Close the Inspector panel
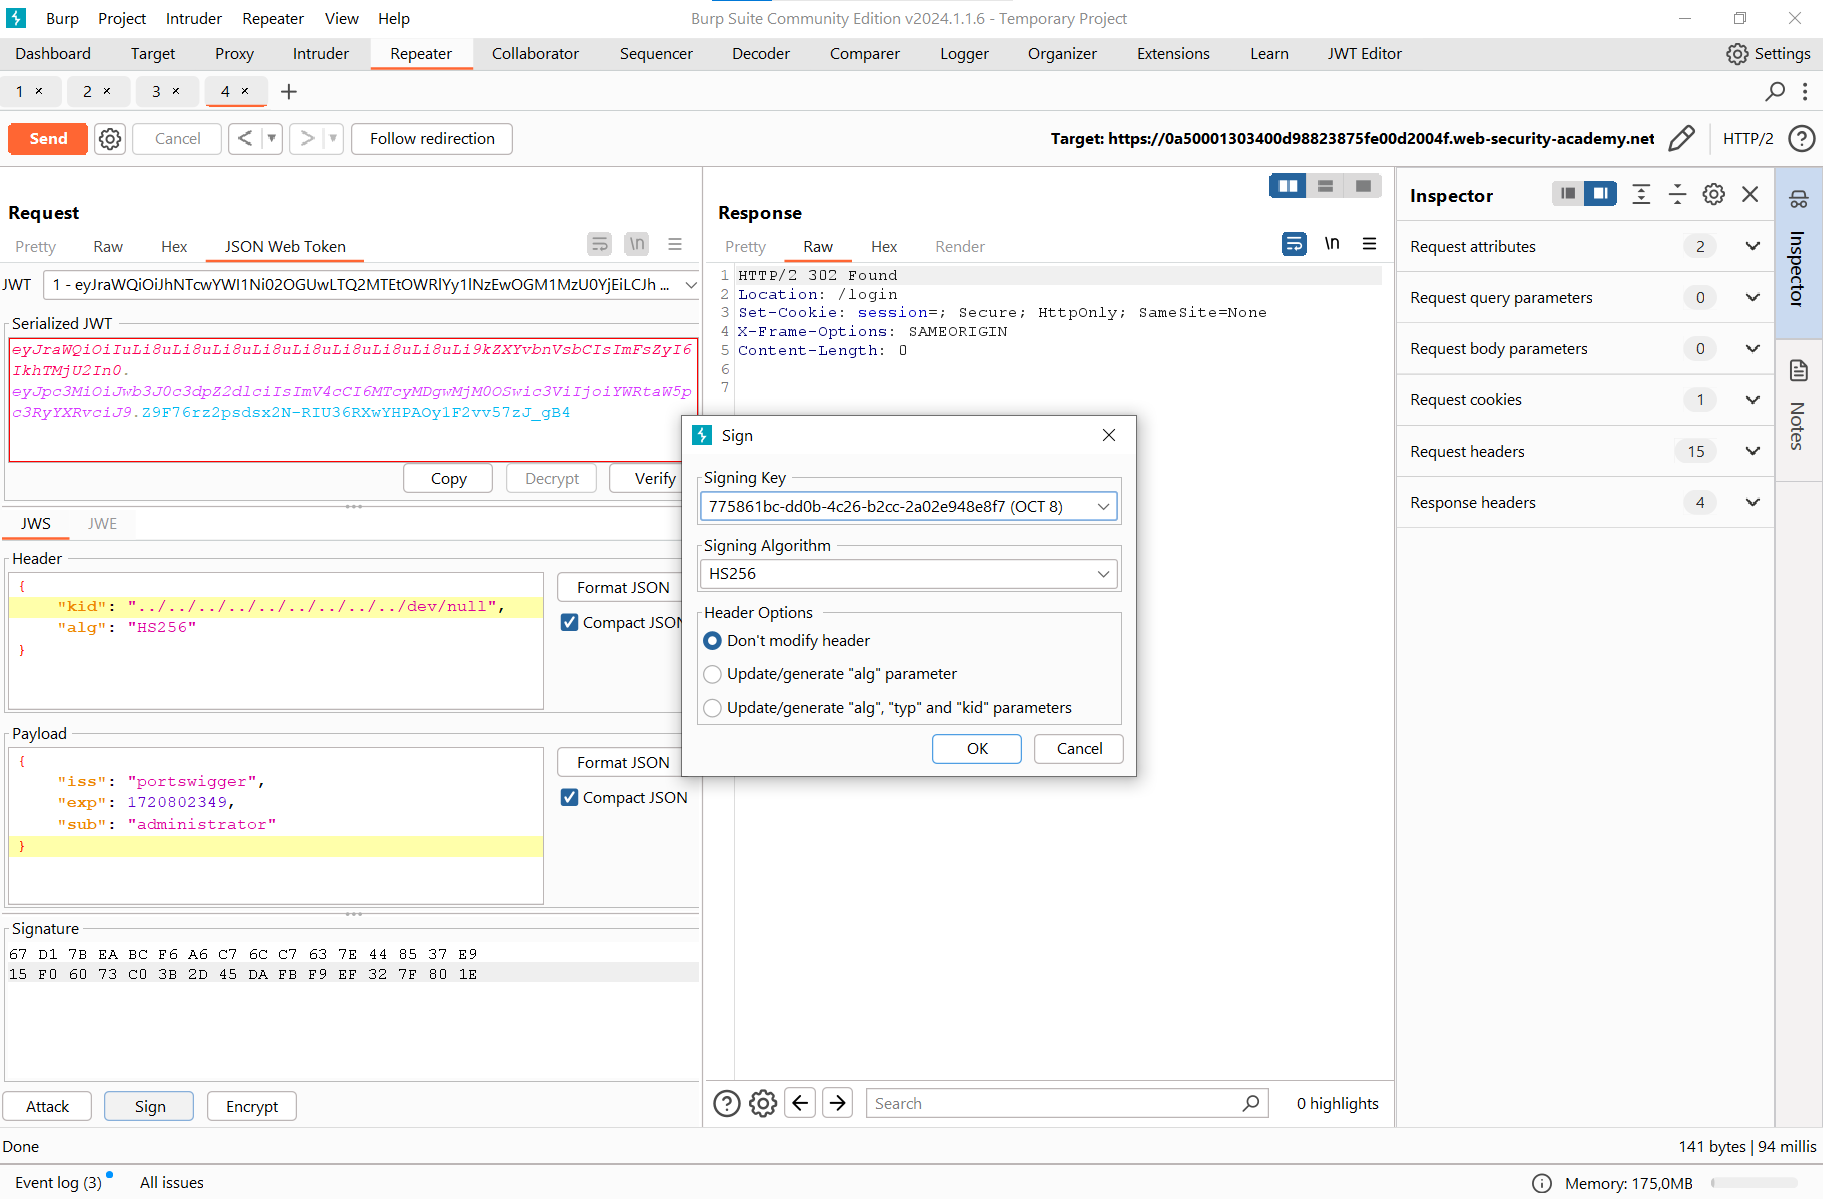Screen dimensions: 1823x1200 click(1750, 194)
